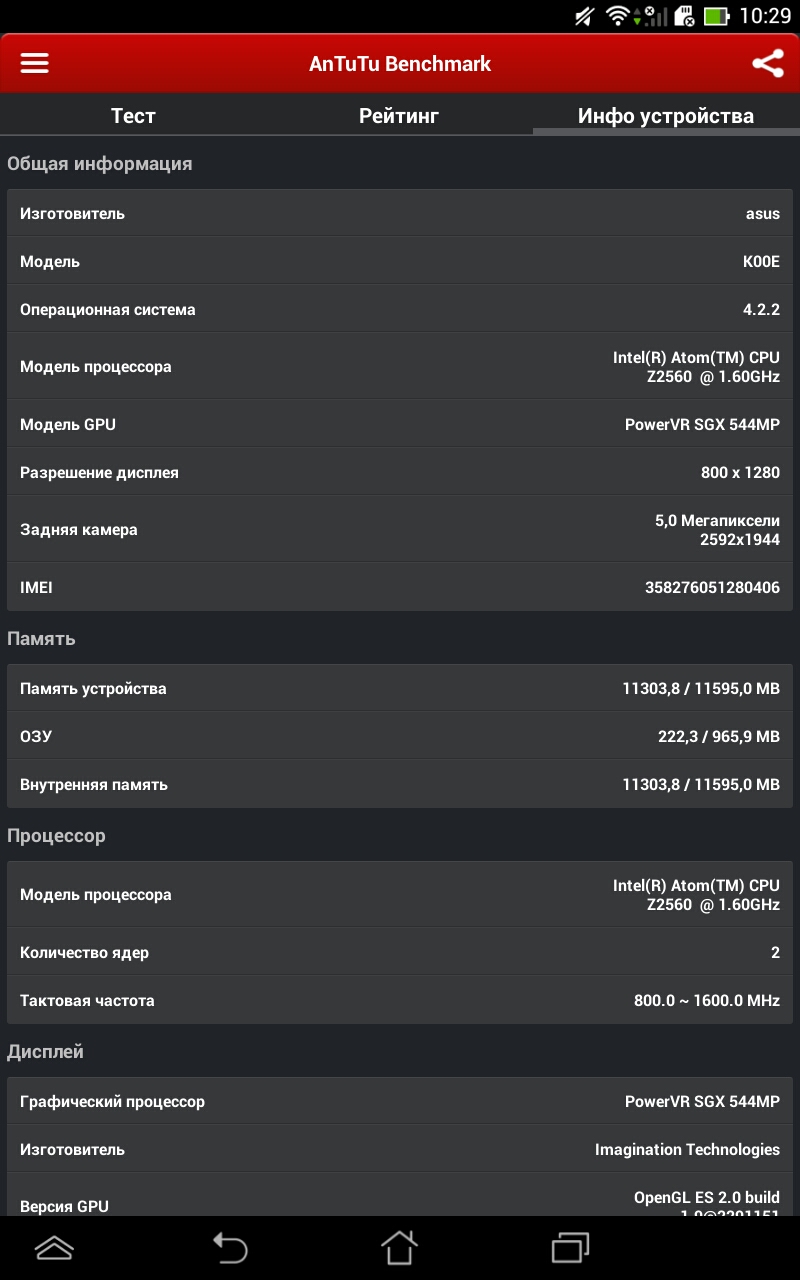This screenshot has height=1280, width=800.
Task: Tap the Задняя камера row
Action: point(400,529)
